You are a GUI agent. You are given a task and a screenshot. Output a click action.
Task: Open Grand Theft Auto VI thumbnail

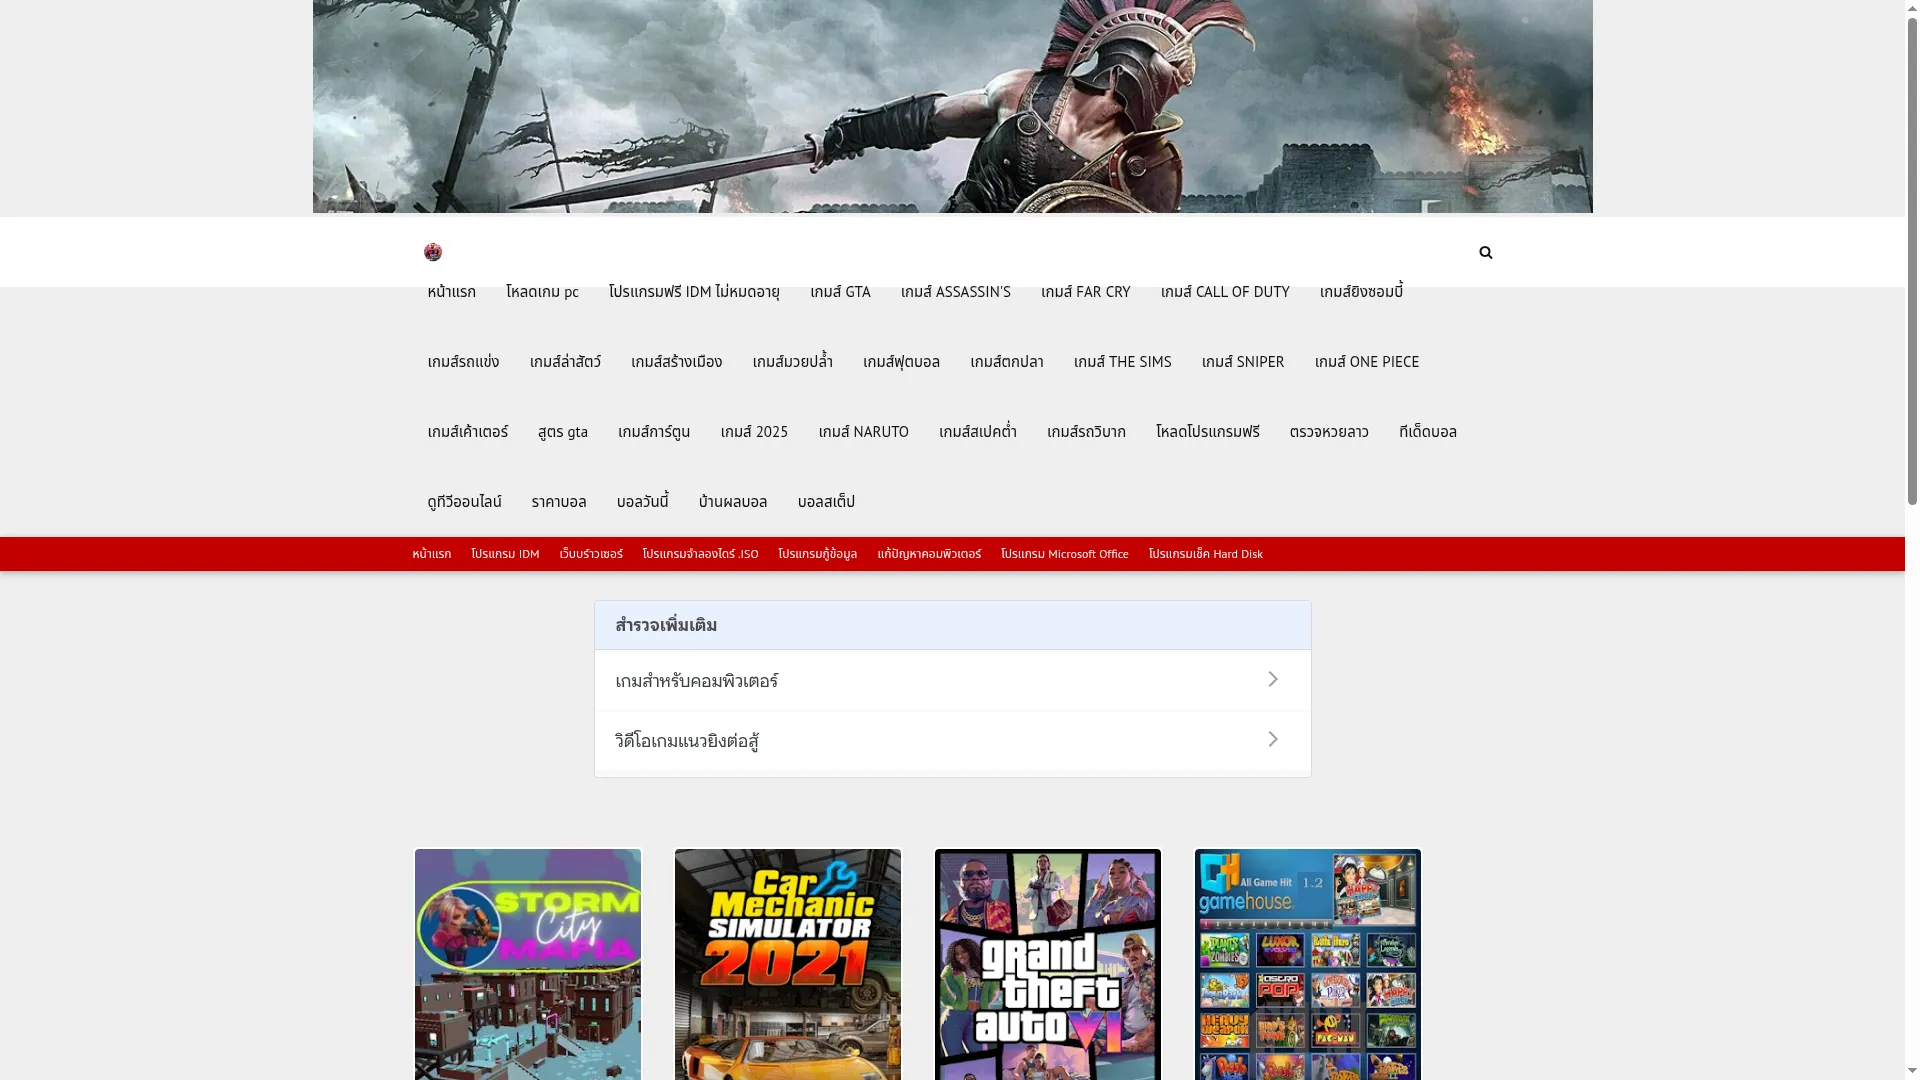click(x=1048, y=964)
